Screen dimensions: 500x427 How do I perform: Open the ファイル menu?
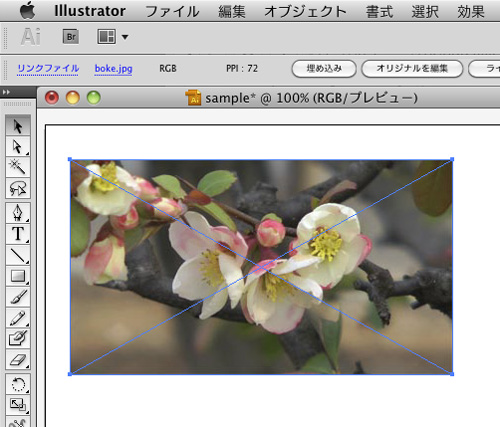click(172, 12)
